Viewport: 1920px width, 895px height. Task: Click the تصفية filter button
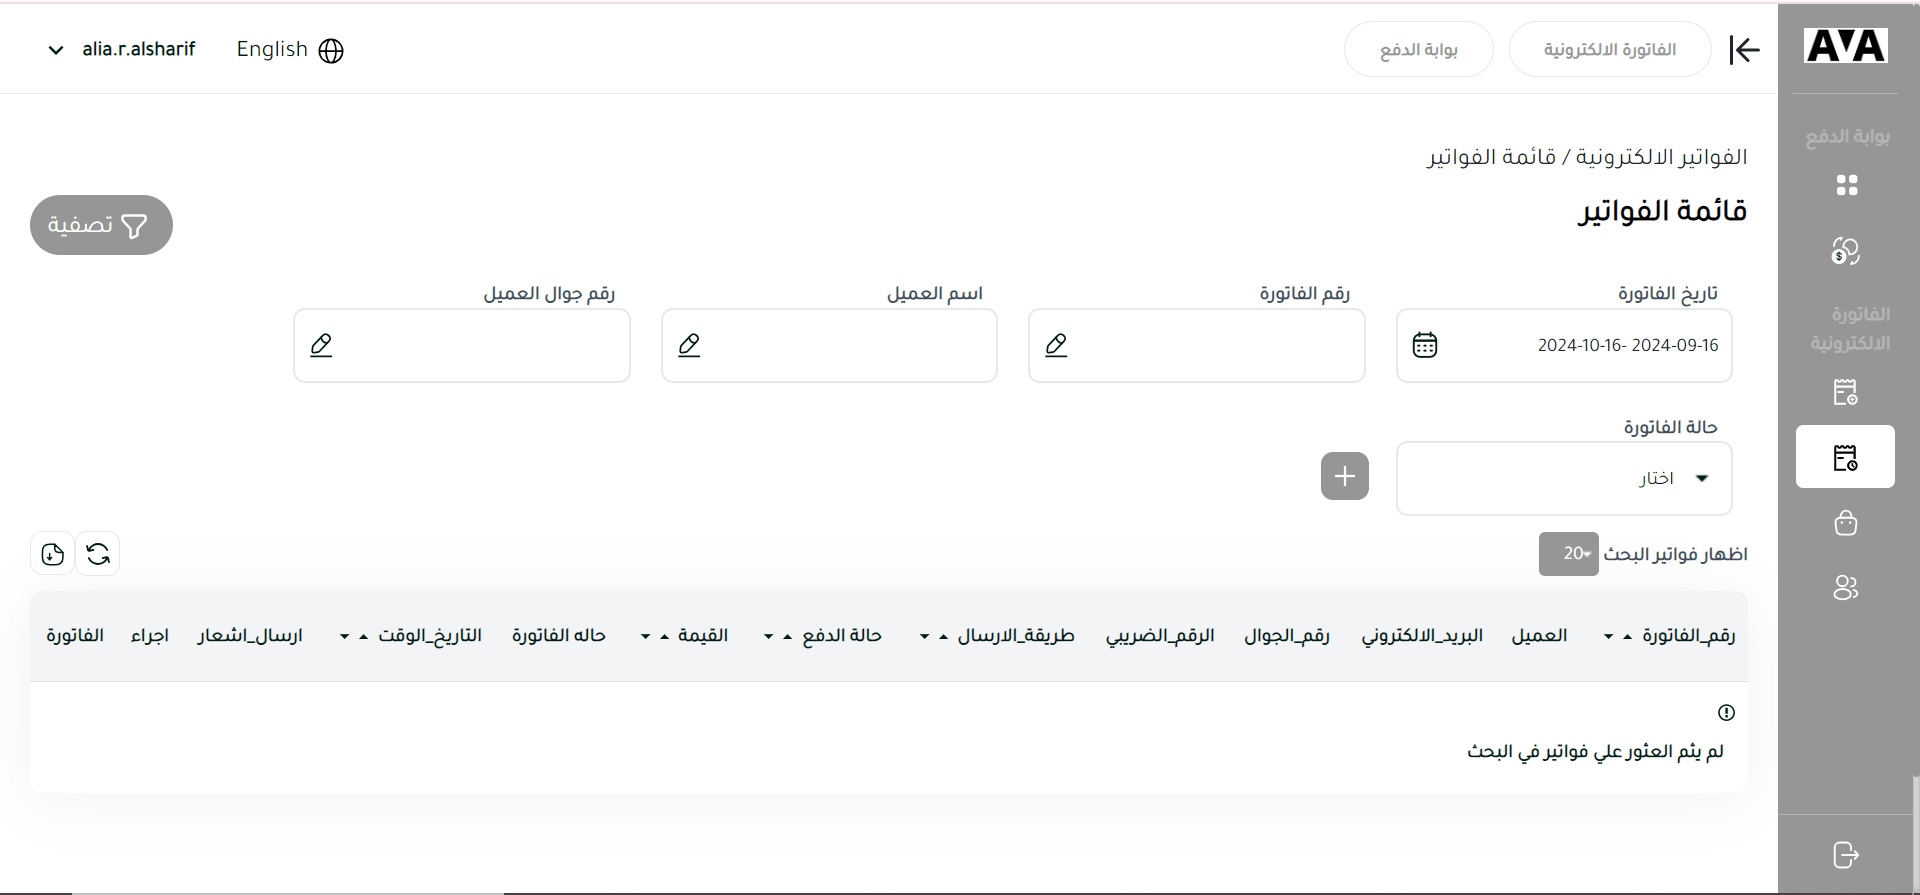(101, 225)
